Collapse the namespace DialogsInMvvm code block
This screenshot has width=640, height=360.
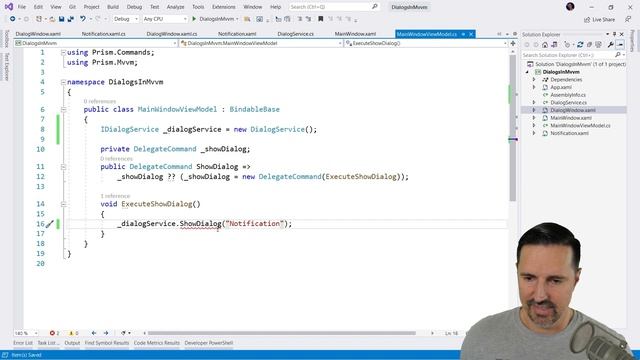coord(63,82)
